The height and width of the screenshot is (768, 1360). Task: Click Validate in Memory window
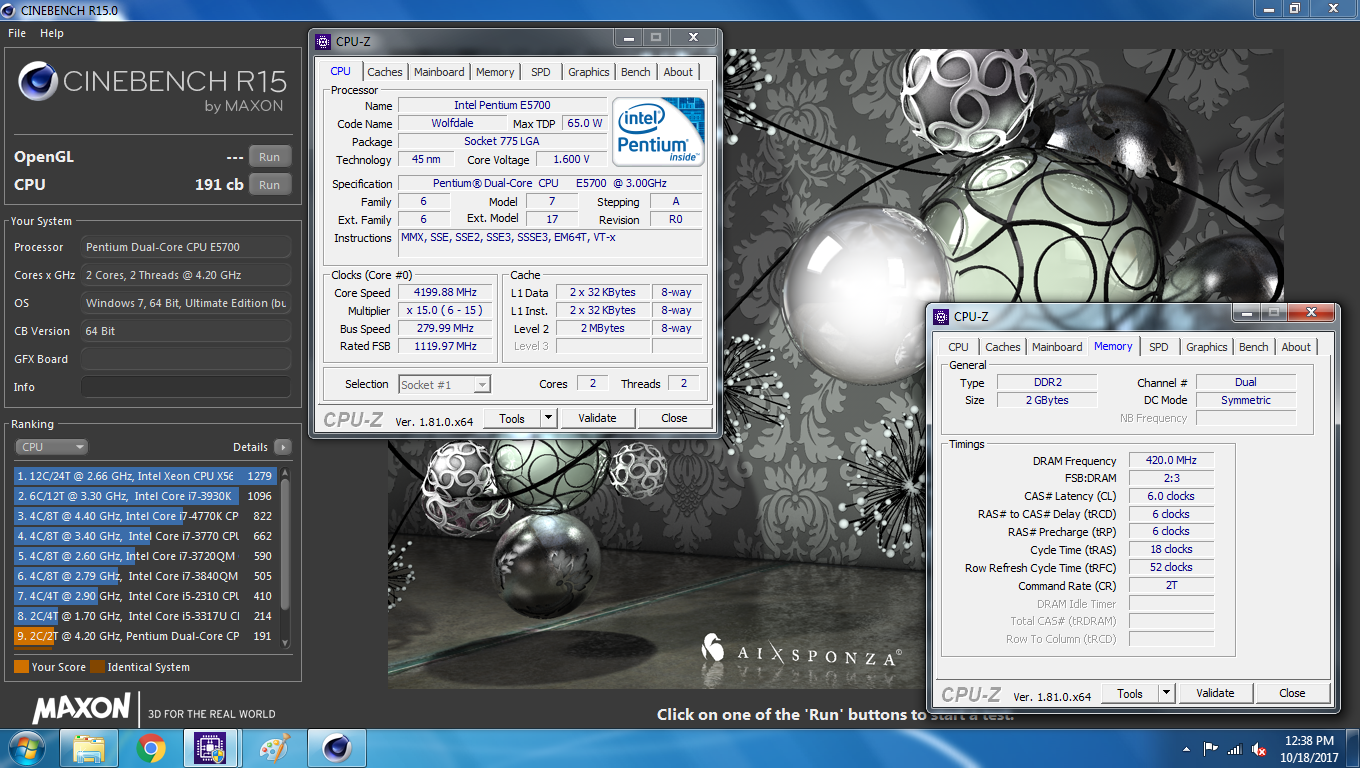click(1215, 694)
